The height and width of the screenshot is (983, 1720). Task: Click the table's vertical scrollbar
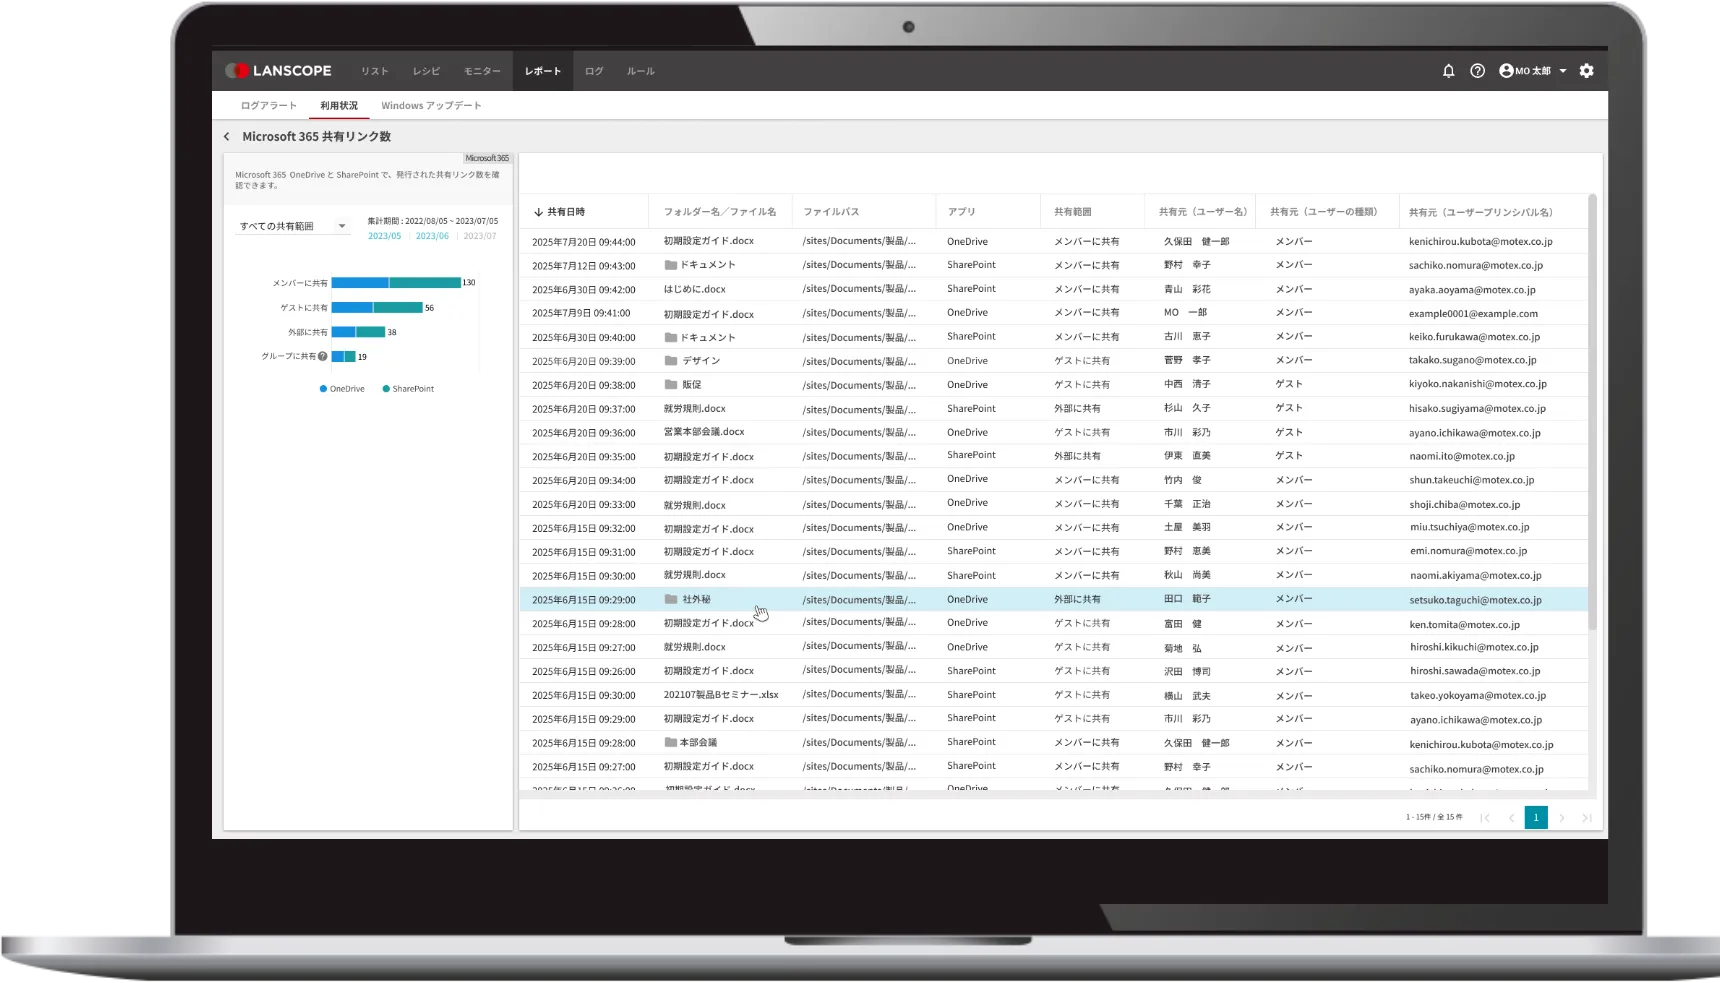(x=1592, y=410)
